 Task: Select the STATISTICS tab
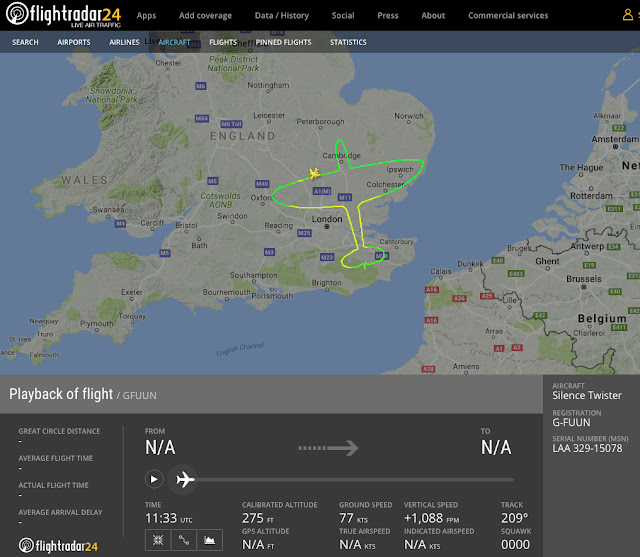[348, 42]
